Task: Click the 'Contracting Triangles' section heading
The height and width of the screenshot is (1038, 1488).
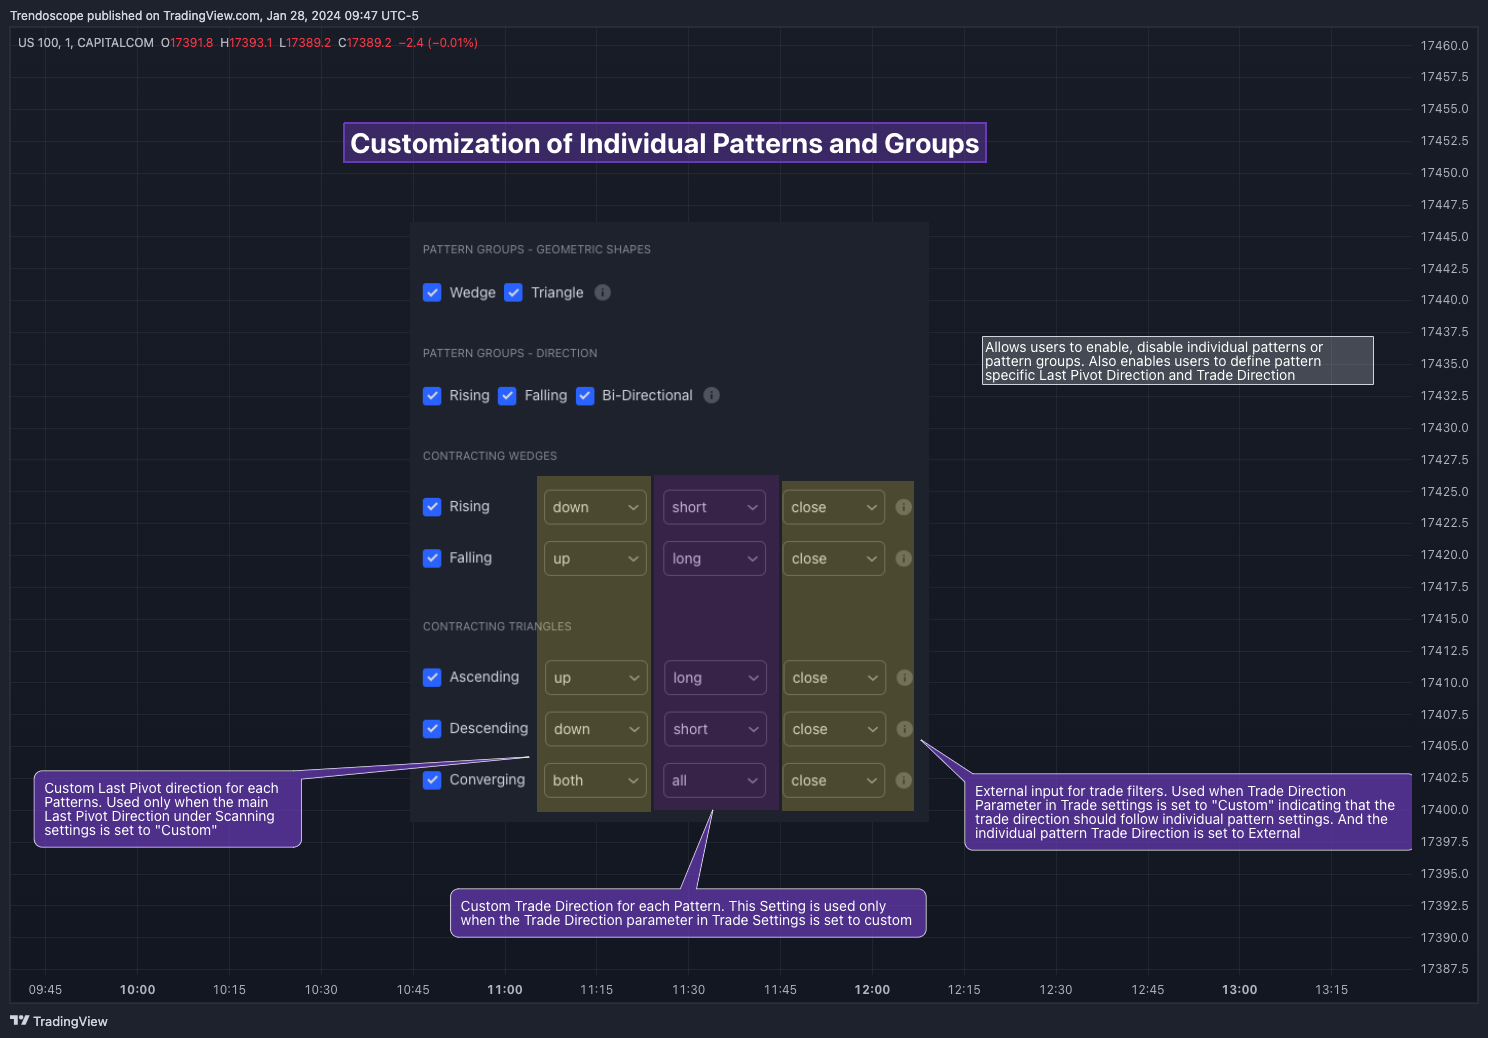Action: pyautogui.click(x=497, y=626)
